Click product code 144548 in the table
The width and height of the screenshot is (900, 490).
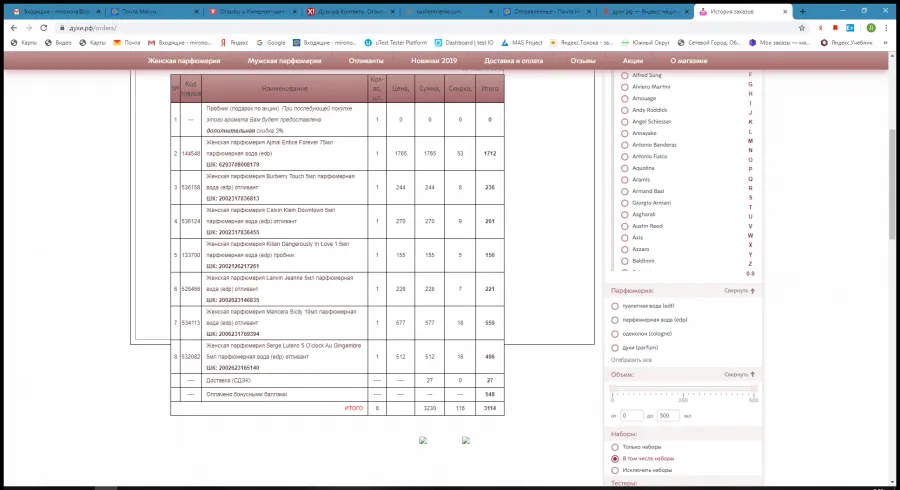click(191, 154)
